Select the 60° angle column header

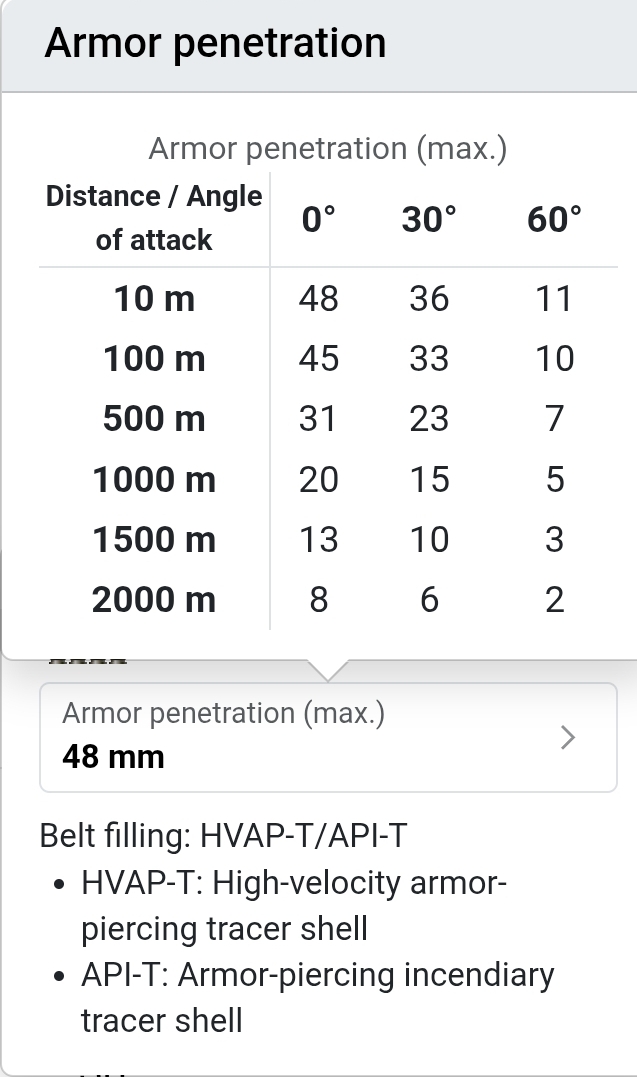click(x=554, y=219)
